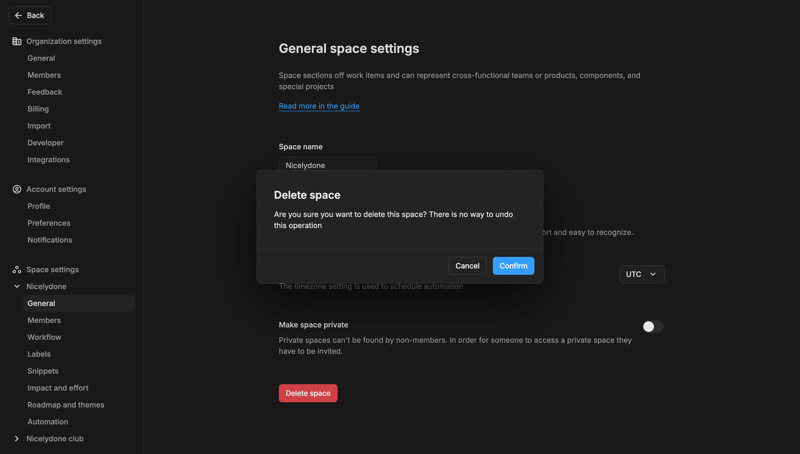Image resolution: width=800 pixels, height=454 pixels.
Task: Open the UTC timezone dropdown
Action: pos(641,274)
